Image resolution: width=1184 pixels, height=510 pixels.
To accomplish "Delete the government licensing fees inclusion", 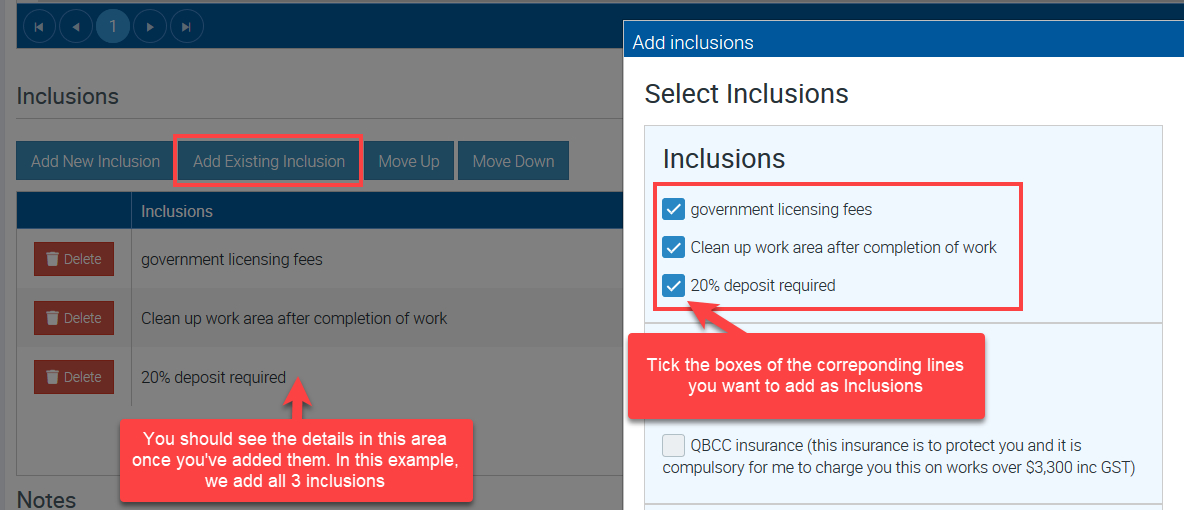I will coord(74,259).
